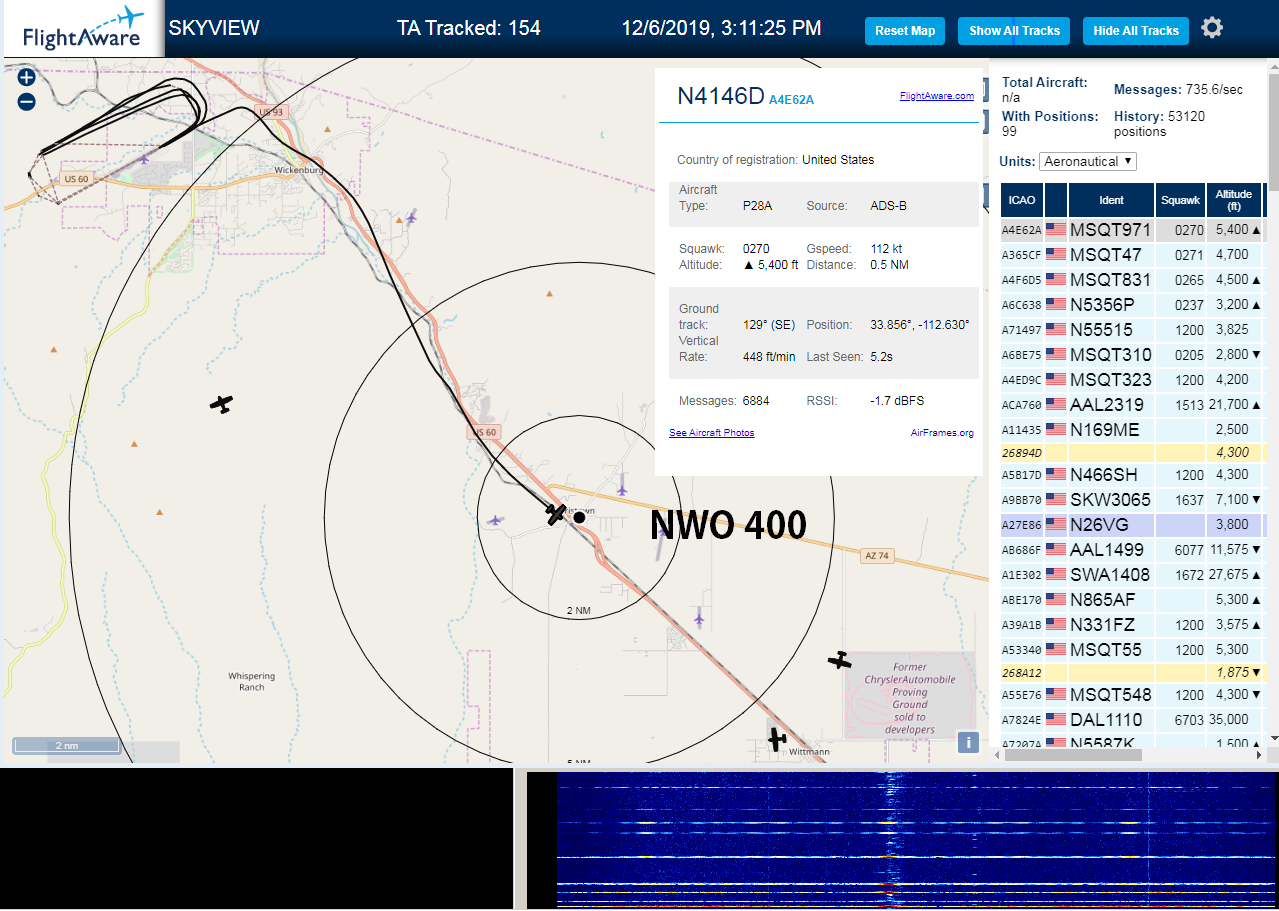
Task: Open the FlightAware.com link in aircraft panel
Action: [x=937, y=96]
